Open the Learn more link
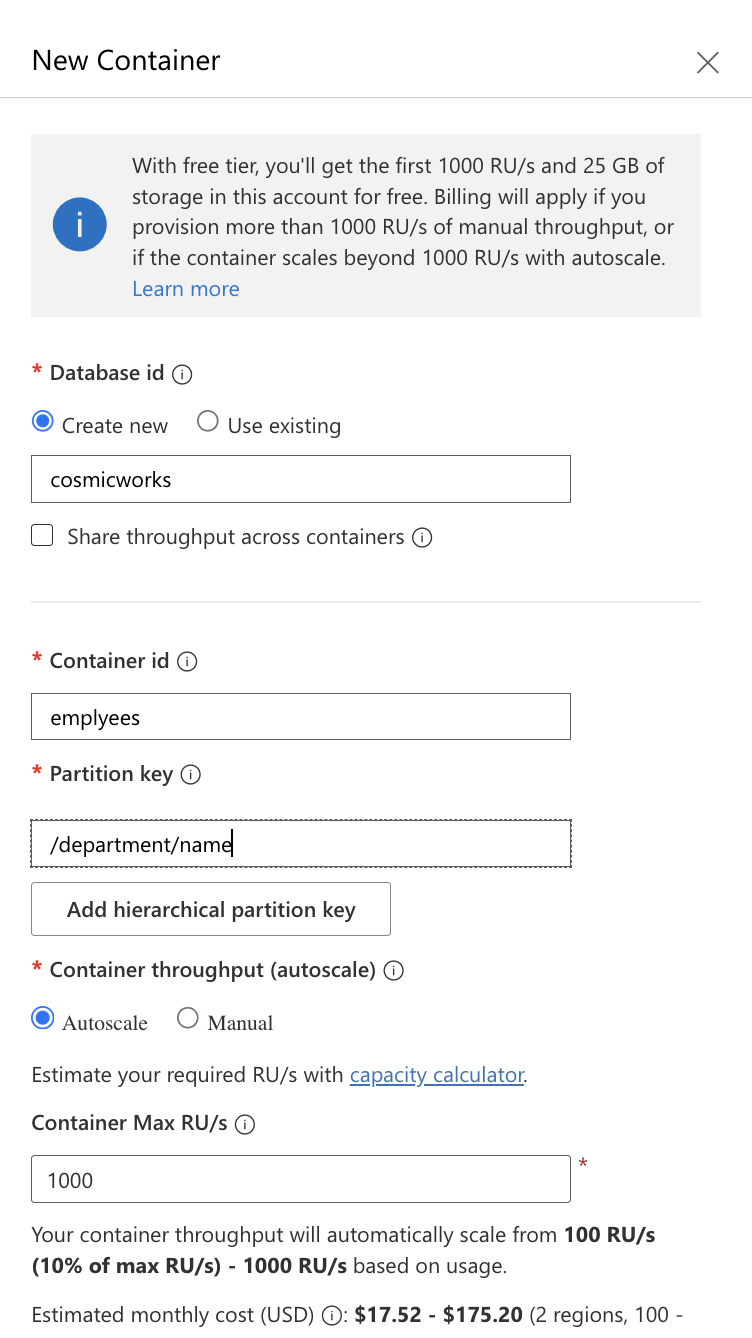Screen dimensions: 752x1338 pos(186,289)
